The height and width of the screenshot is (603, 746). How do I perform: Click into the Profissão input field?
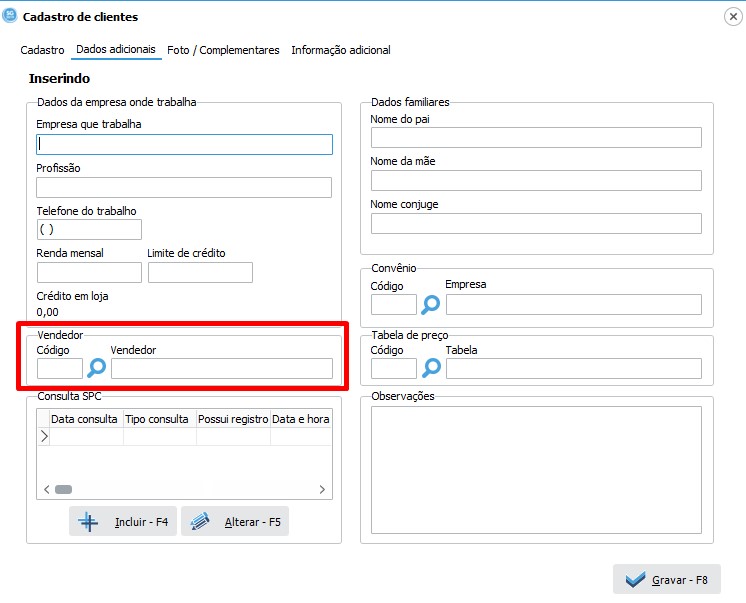[x=184, y=188]
